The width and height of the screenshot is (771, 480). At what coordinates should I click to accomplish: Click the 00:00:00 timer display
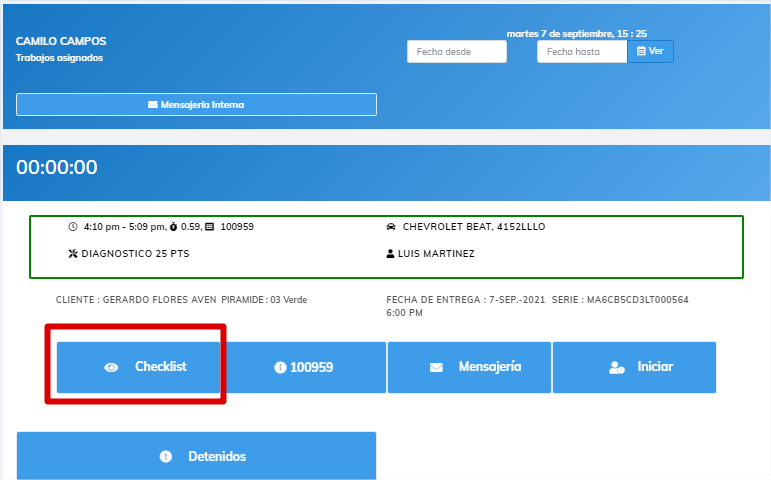pos(57,167)
